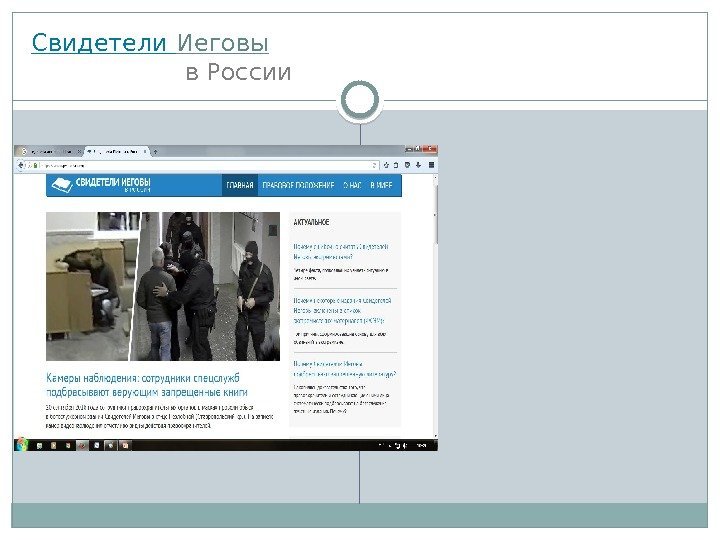Click the АКТУАЛЬНОЕ sidebar heading
The height and width of the screenshot is (540, 720).
[311, 222]
